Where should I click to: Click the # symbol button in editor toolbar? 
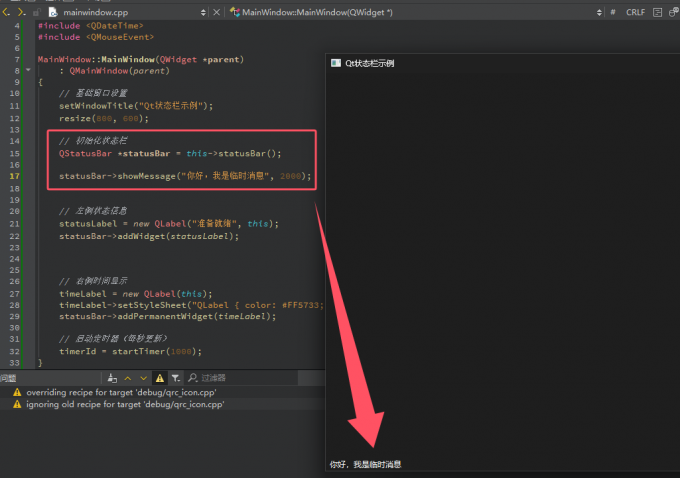click(612, 12)
